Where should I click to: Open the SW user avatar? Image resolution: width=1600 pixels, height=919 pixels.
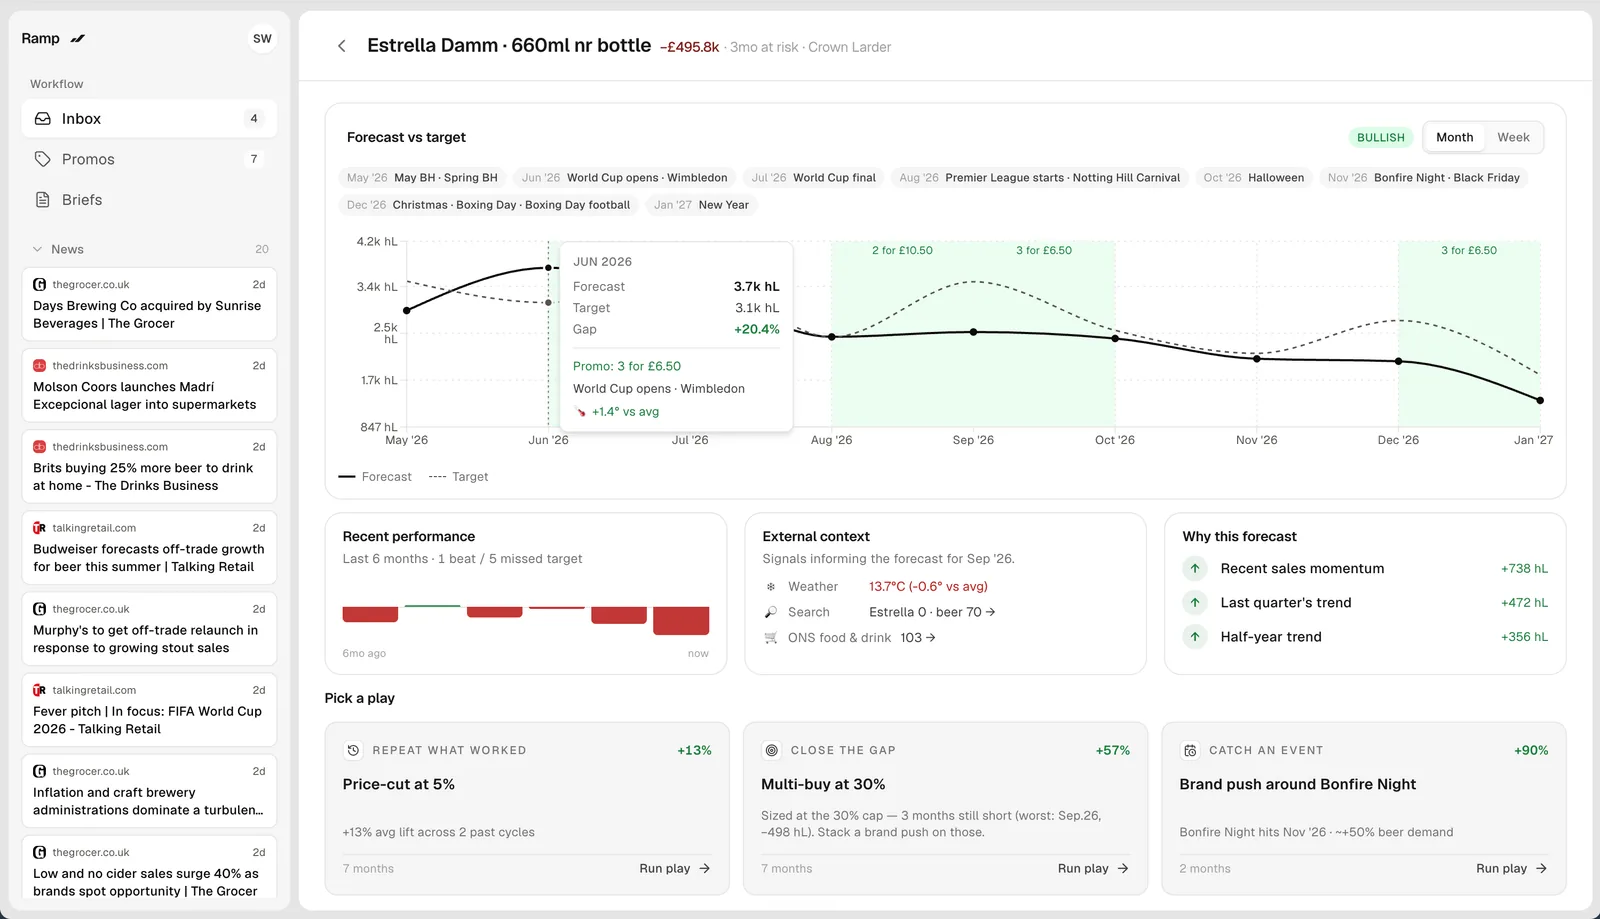click(x=262, y=39)
